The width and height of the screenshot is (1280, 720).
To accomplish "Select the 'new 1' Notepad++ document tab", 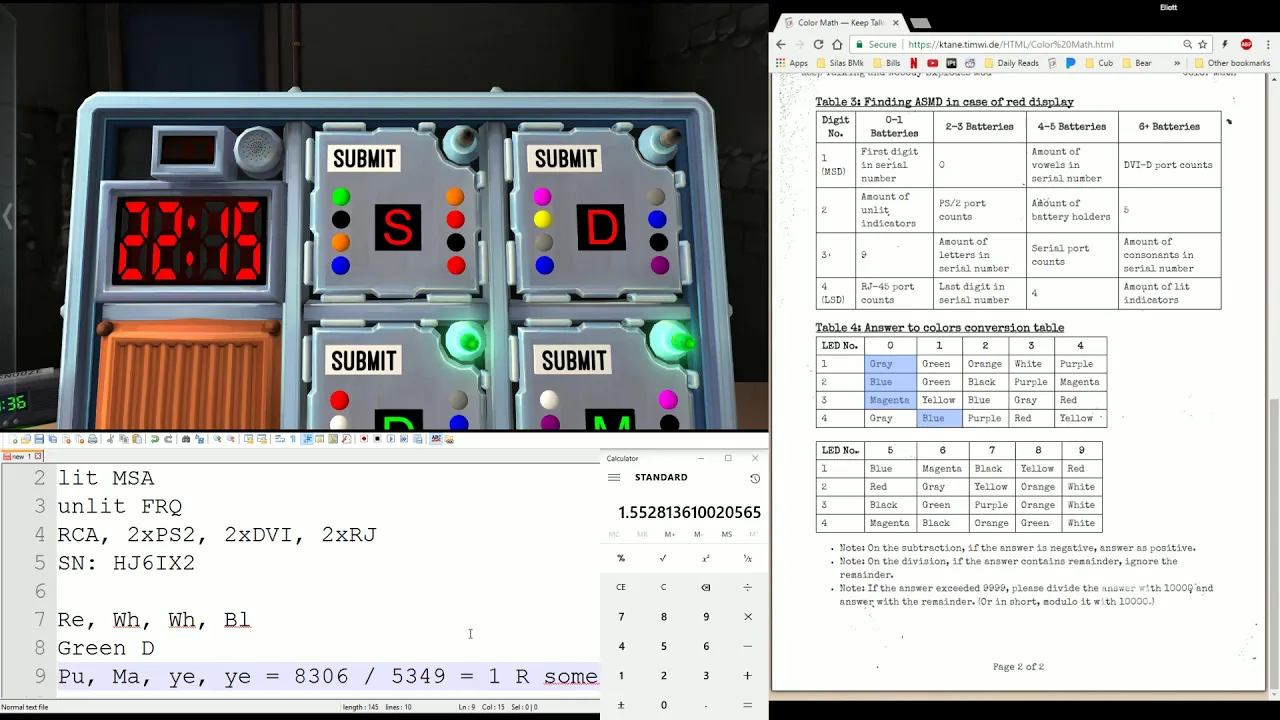I will pyautogui.click(x=22, y=456).
